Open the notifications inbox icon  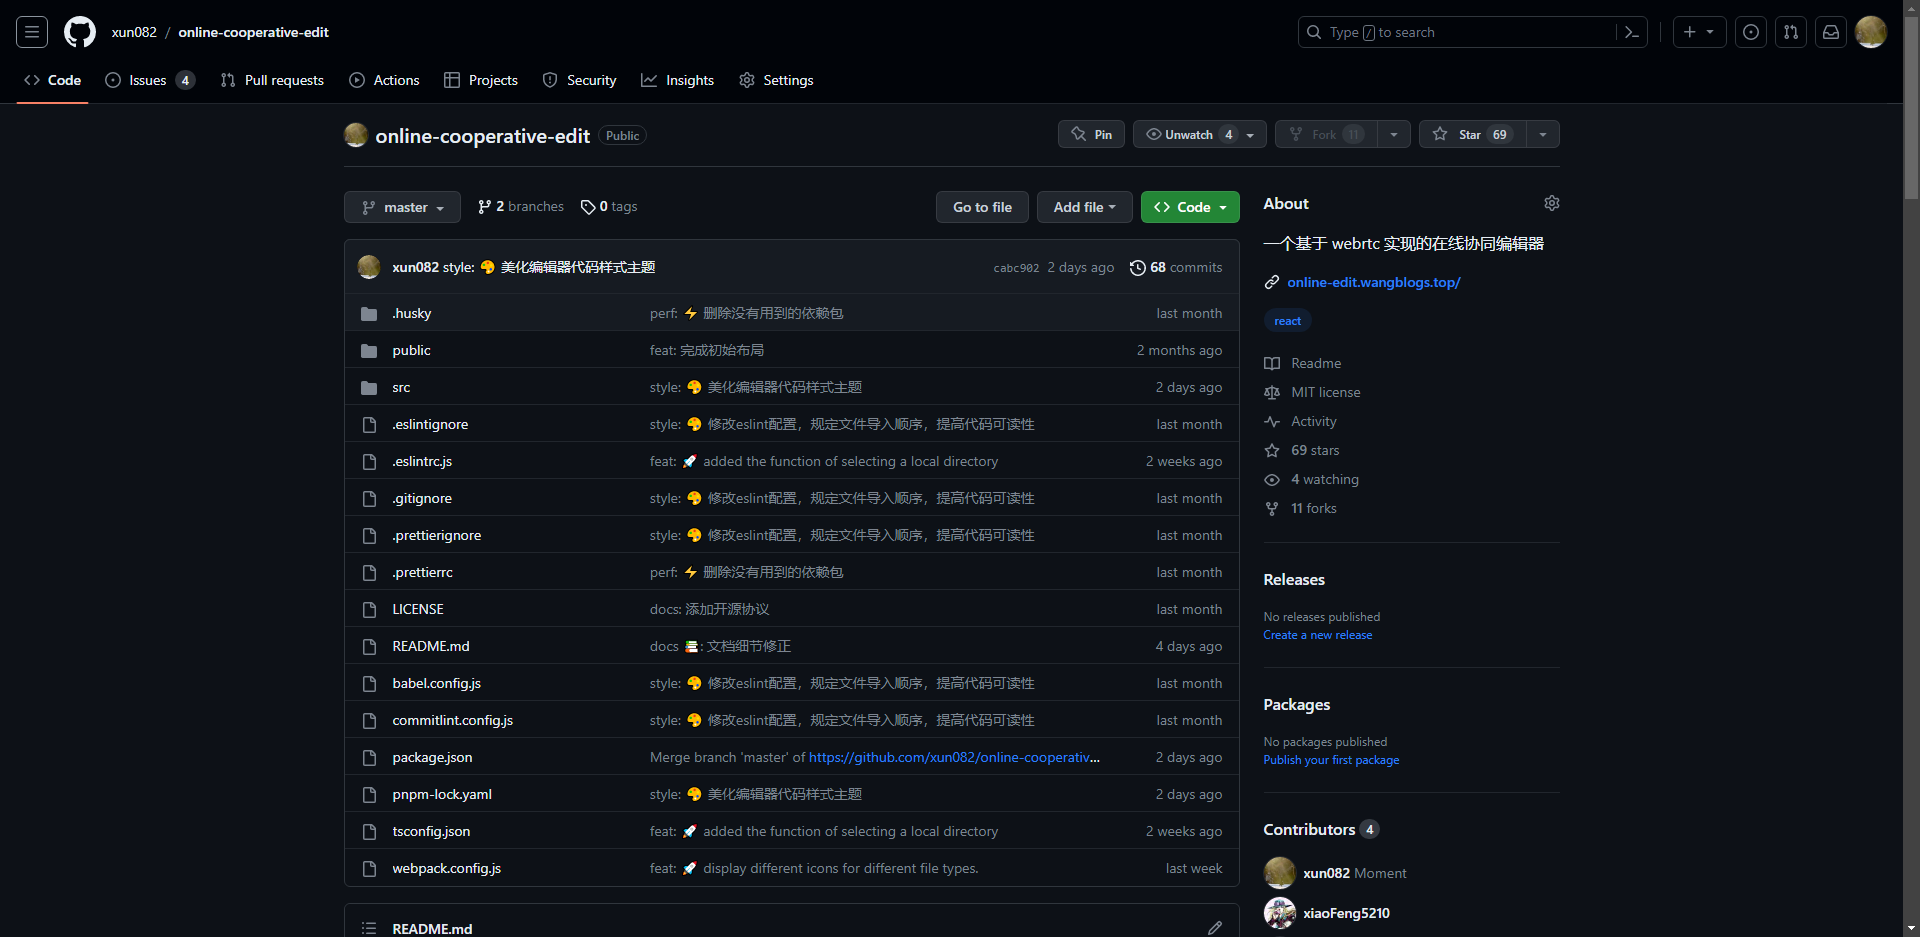1831,32
